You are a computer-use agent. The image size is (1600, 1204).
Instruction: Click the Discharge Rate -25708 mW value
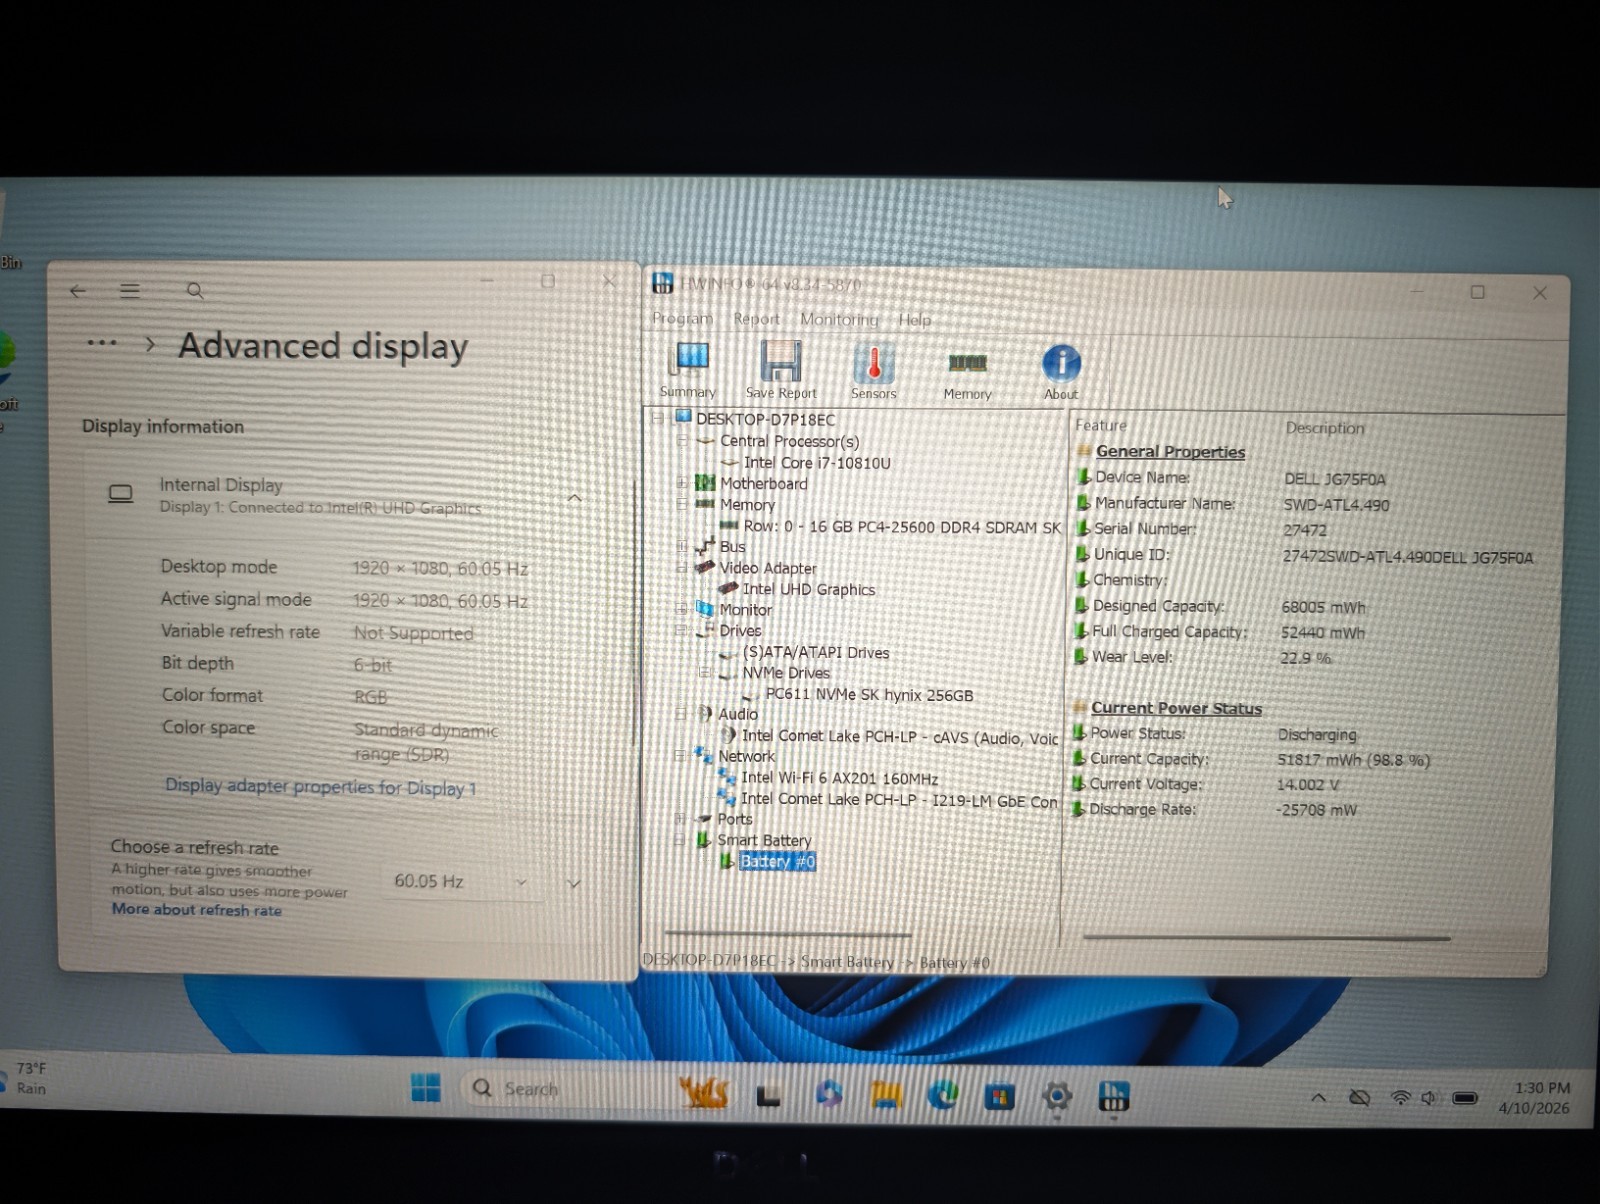1316,810
